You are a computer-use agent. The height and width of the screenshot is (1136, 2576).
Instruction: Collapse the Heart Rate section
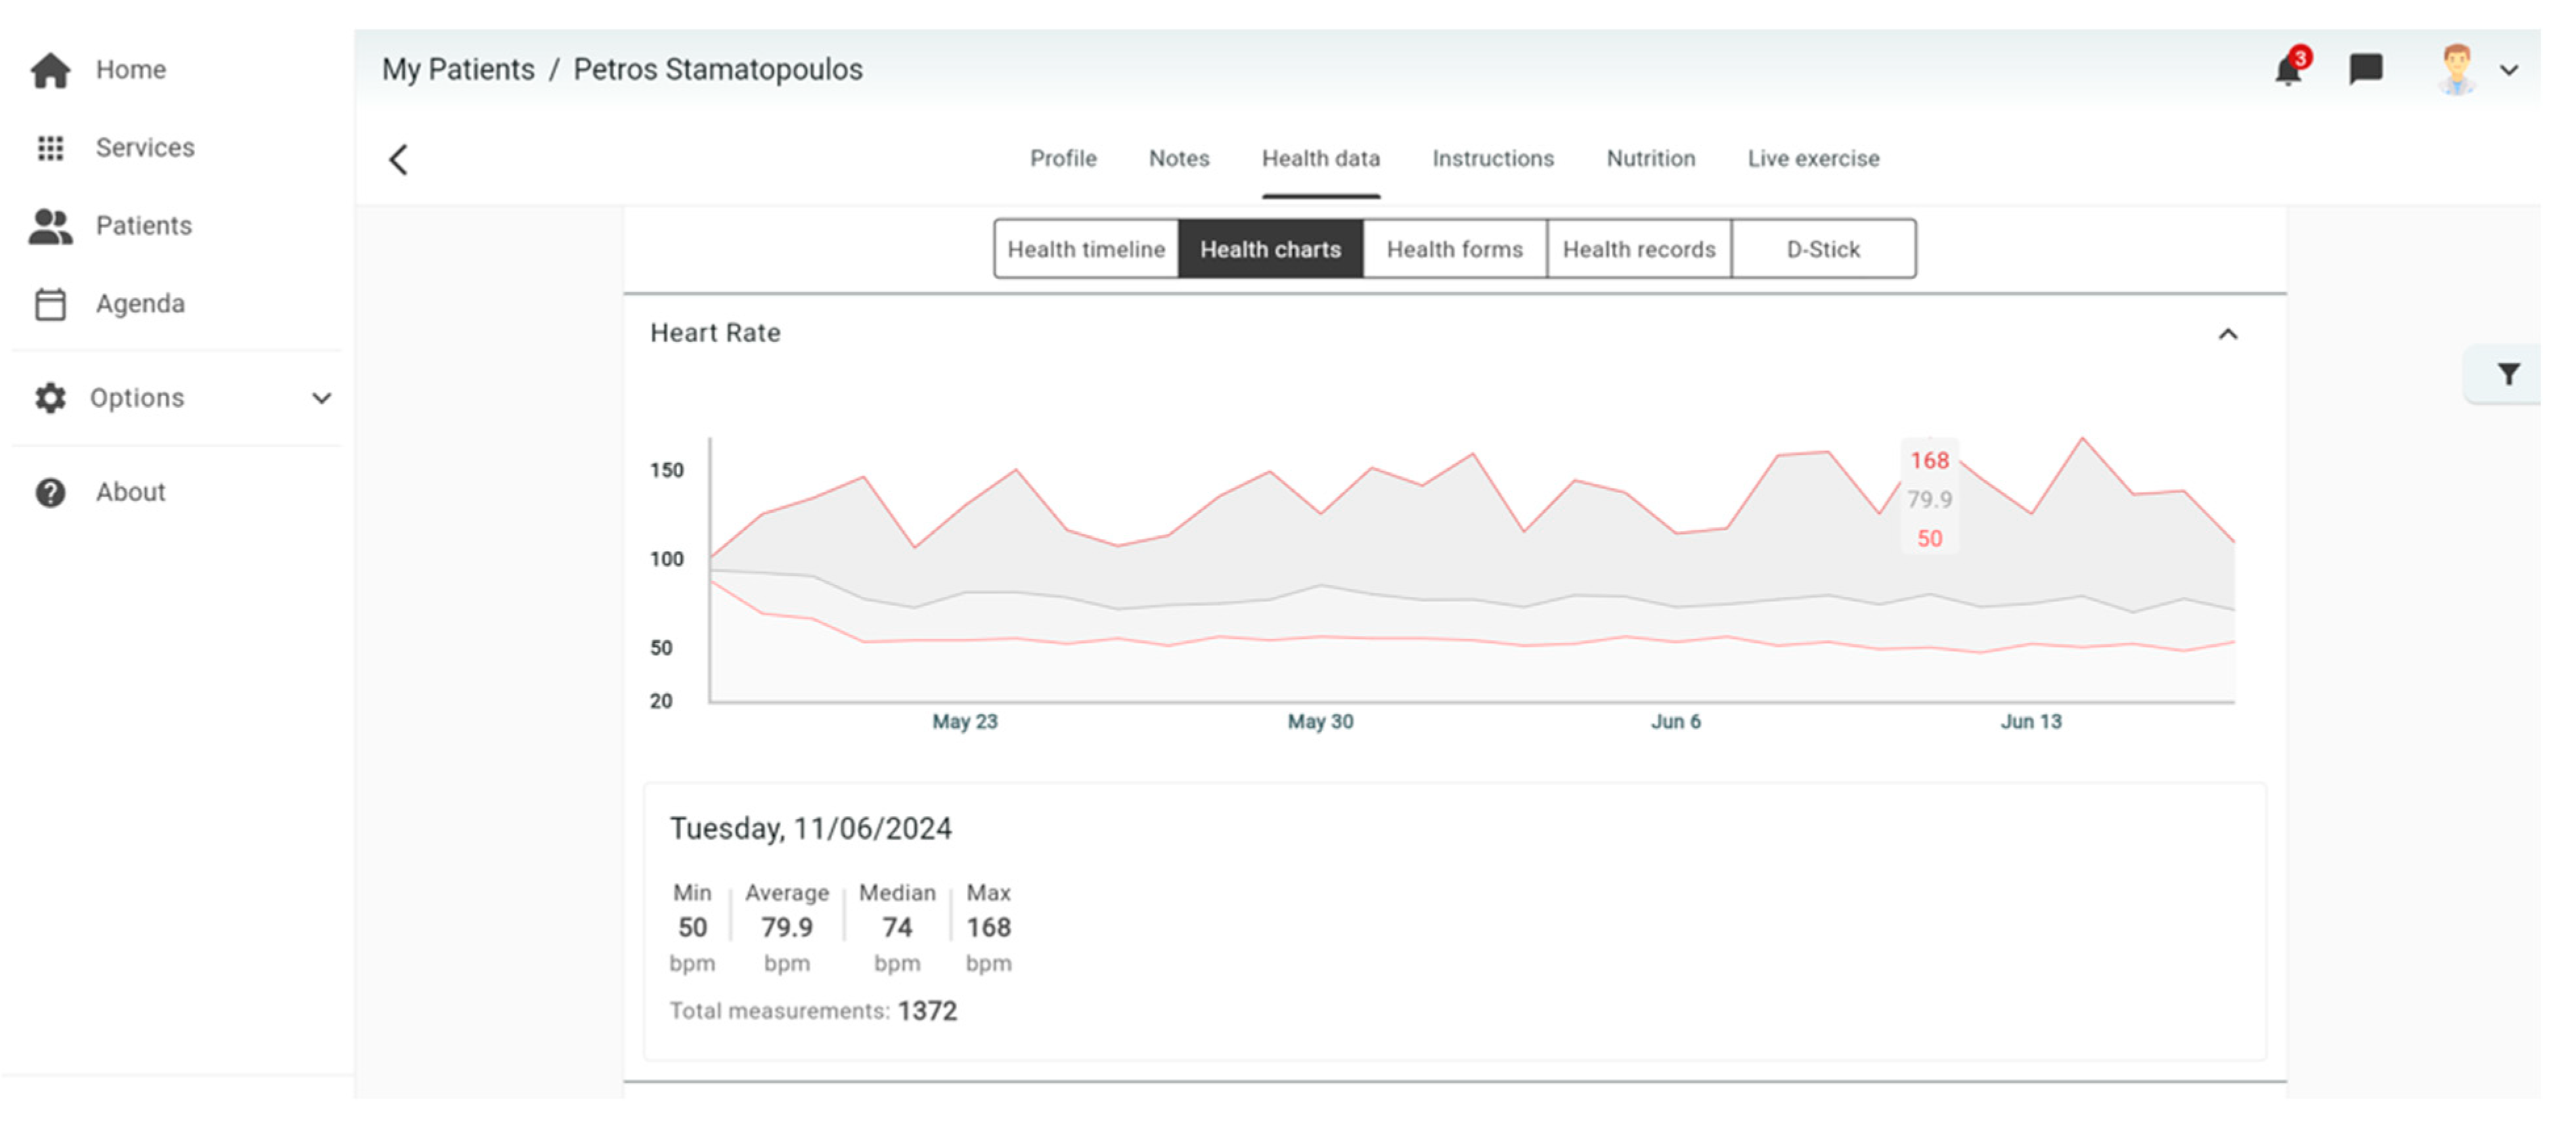2227,334
